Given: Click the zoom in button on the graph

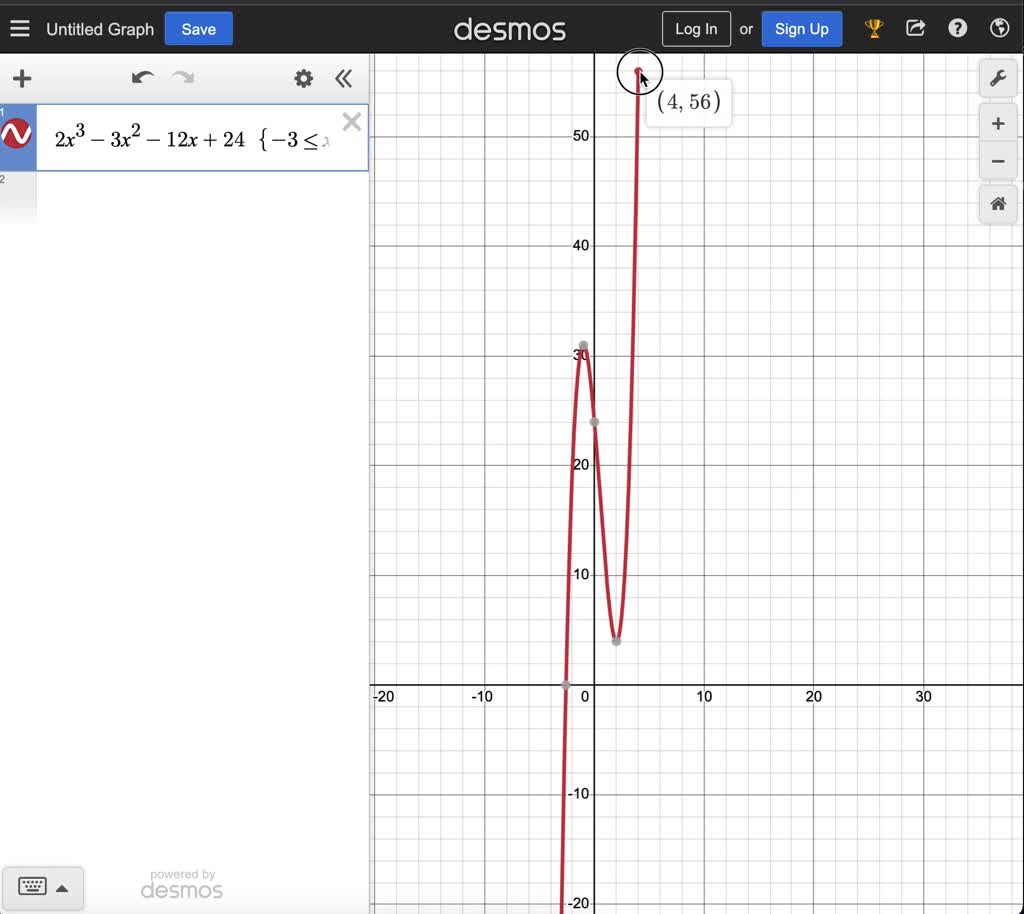Looking at the screenshot, I should coord(998,123).
